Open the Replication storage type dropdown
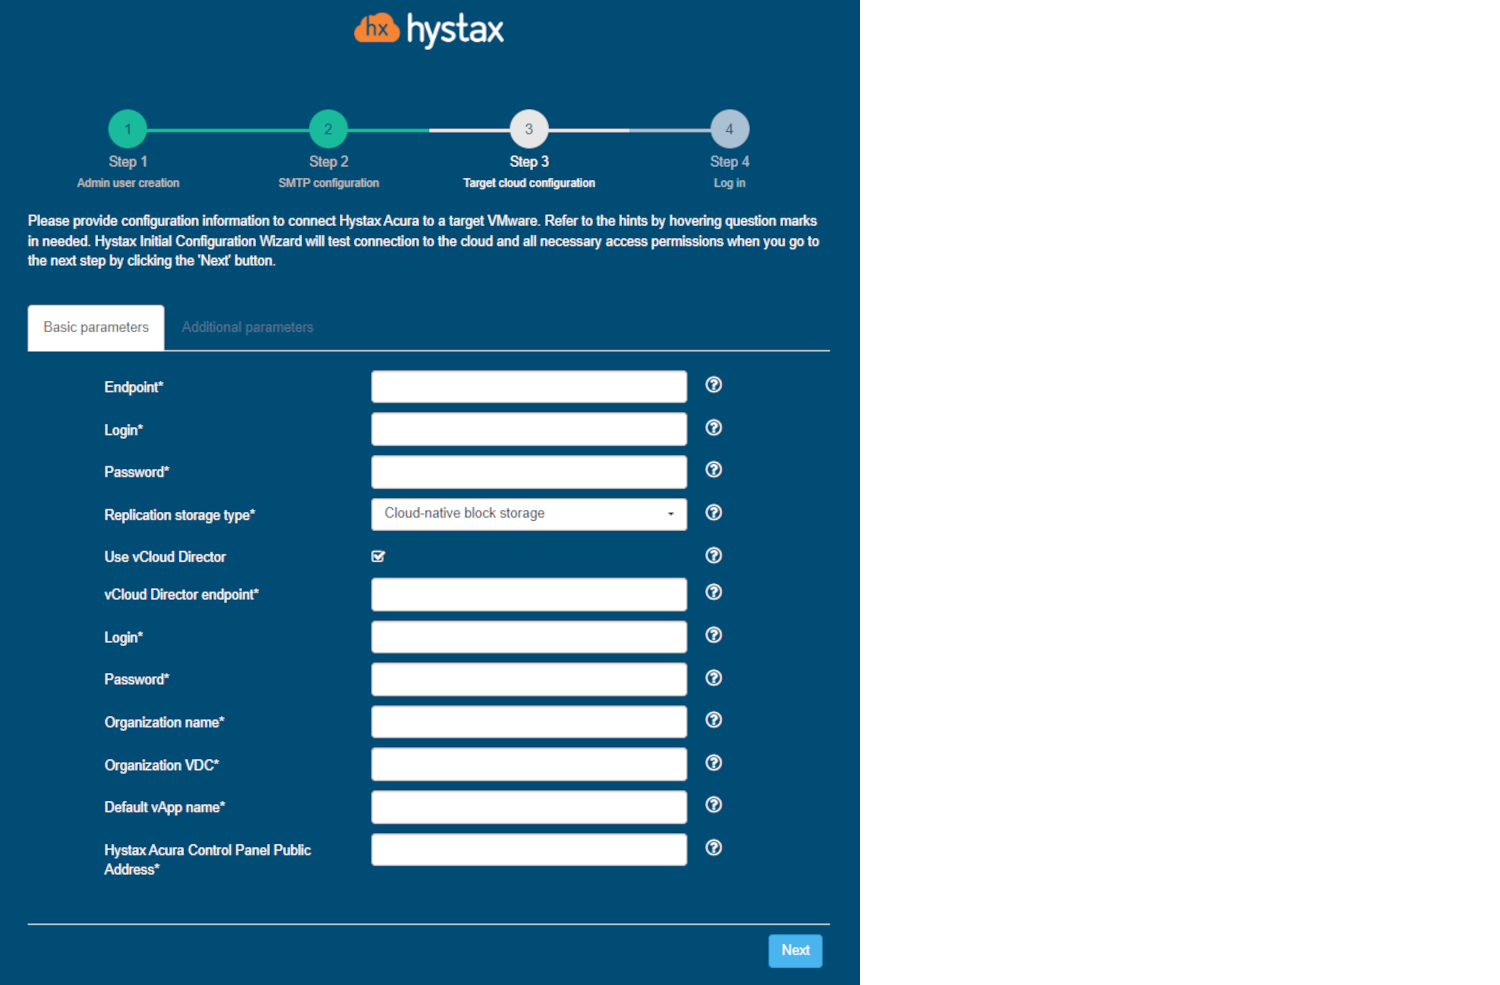Image resolution: width=1500 pixels, height=985 pixels. click(x=528, y=514)
